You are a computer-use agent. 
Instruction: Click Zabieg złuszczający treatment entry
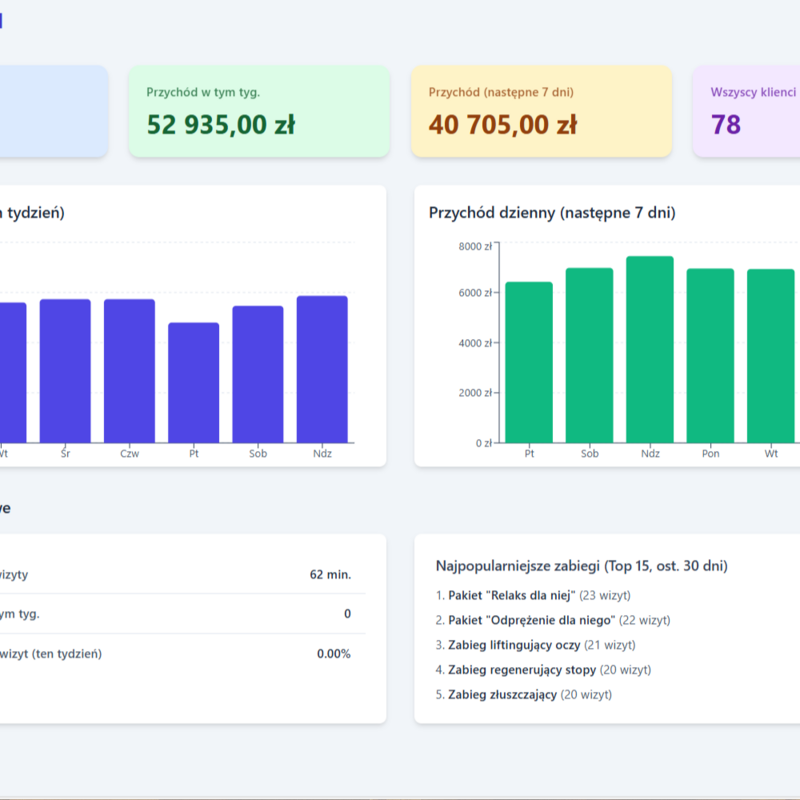tap(502, 694)
